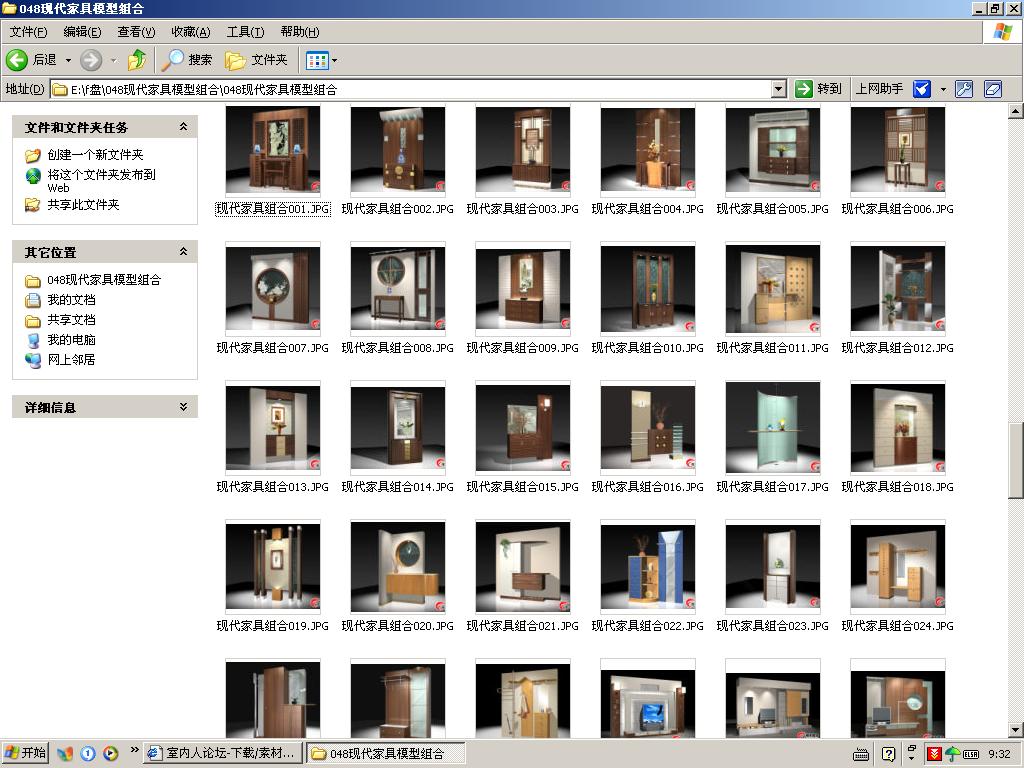Click the Views grid icon in toolbar
Screen dimensions: 1024x768
tap(317, 60)
